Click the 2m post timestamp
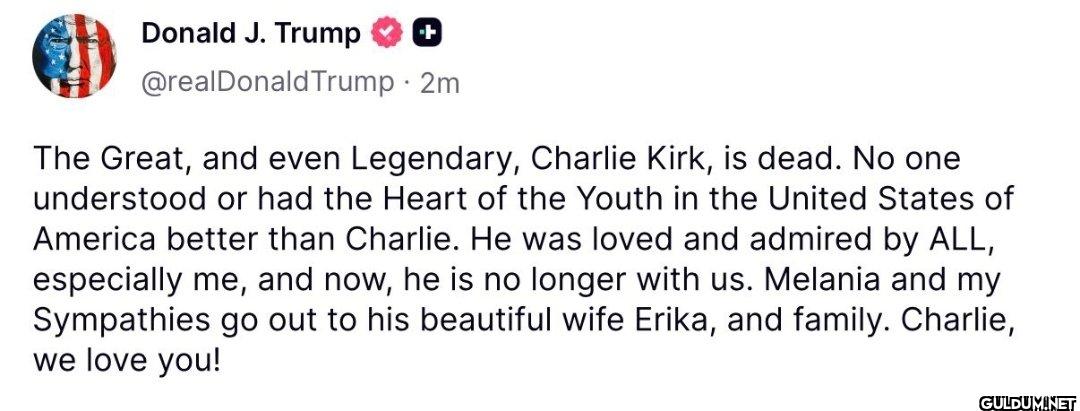The image size is (1080, 411). tap(440, 83)
